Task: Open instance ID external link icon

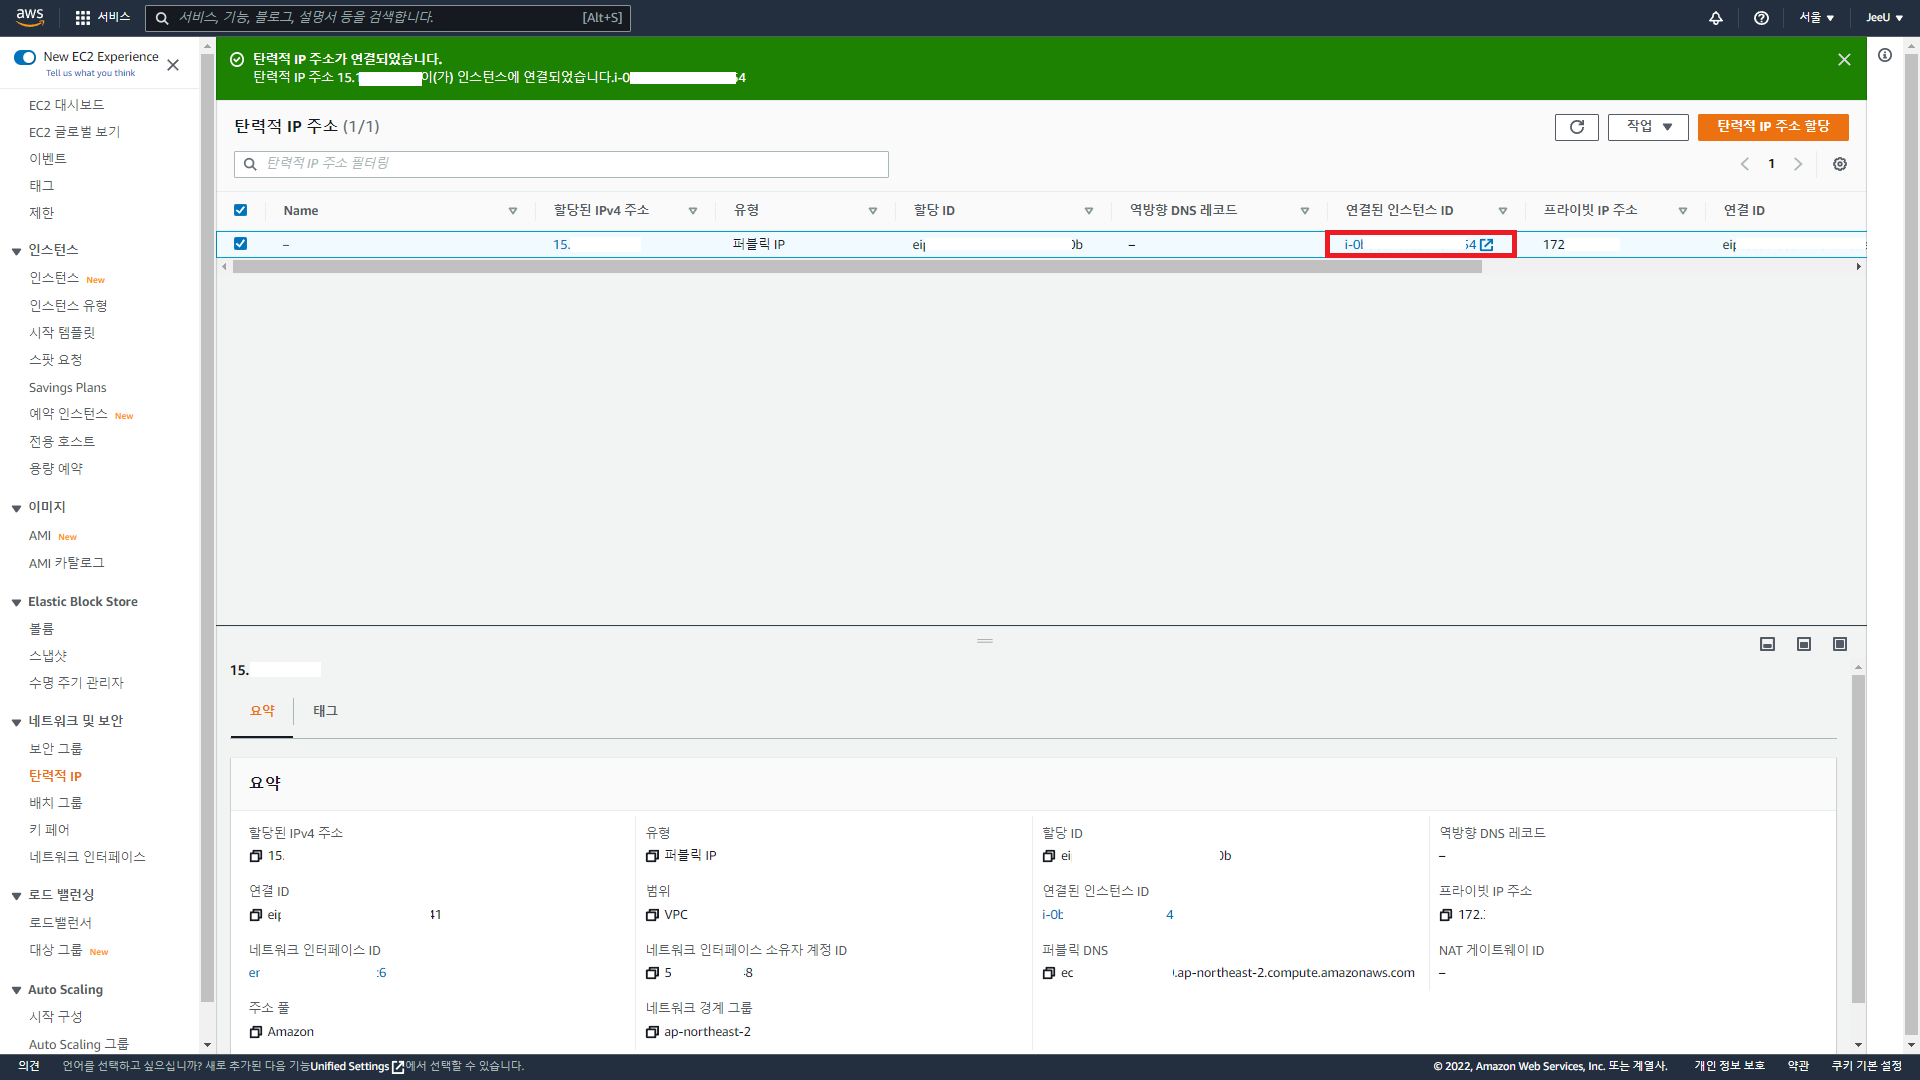Action: [x=1487, y=245]
